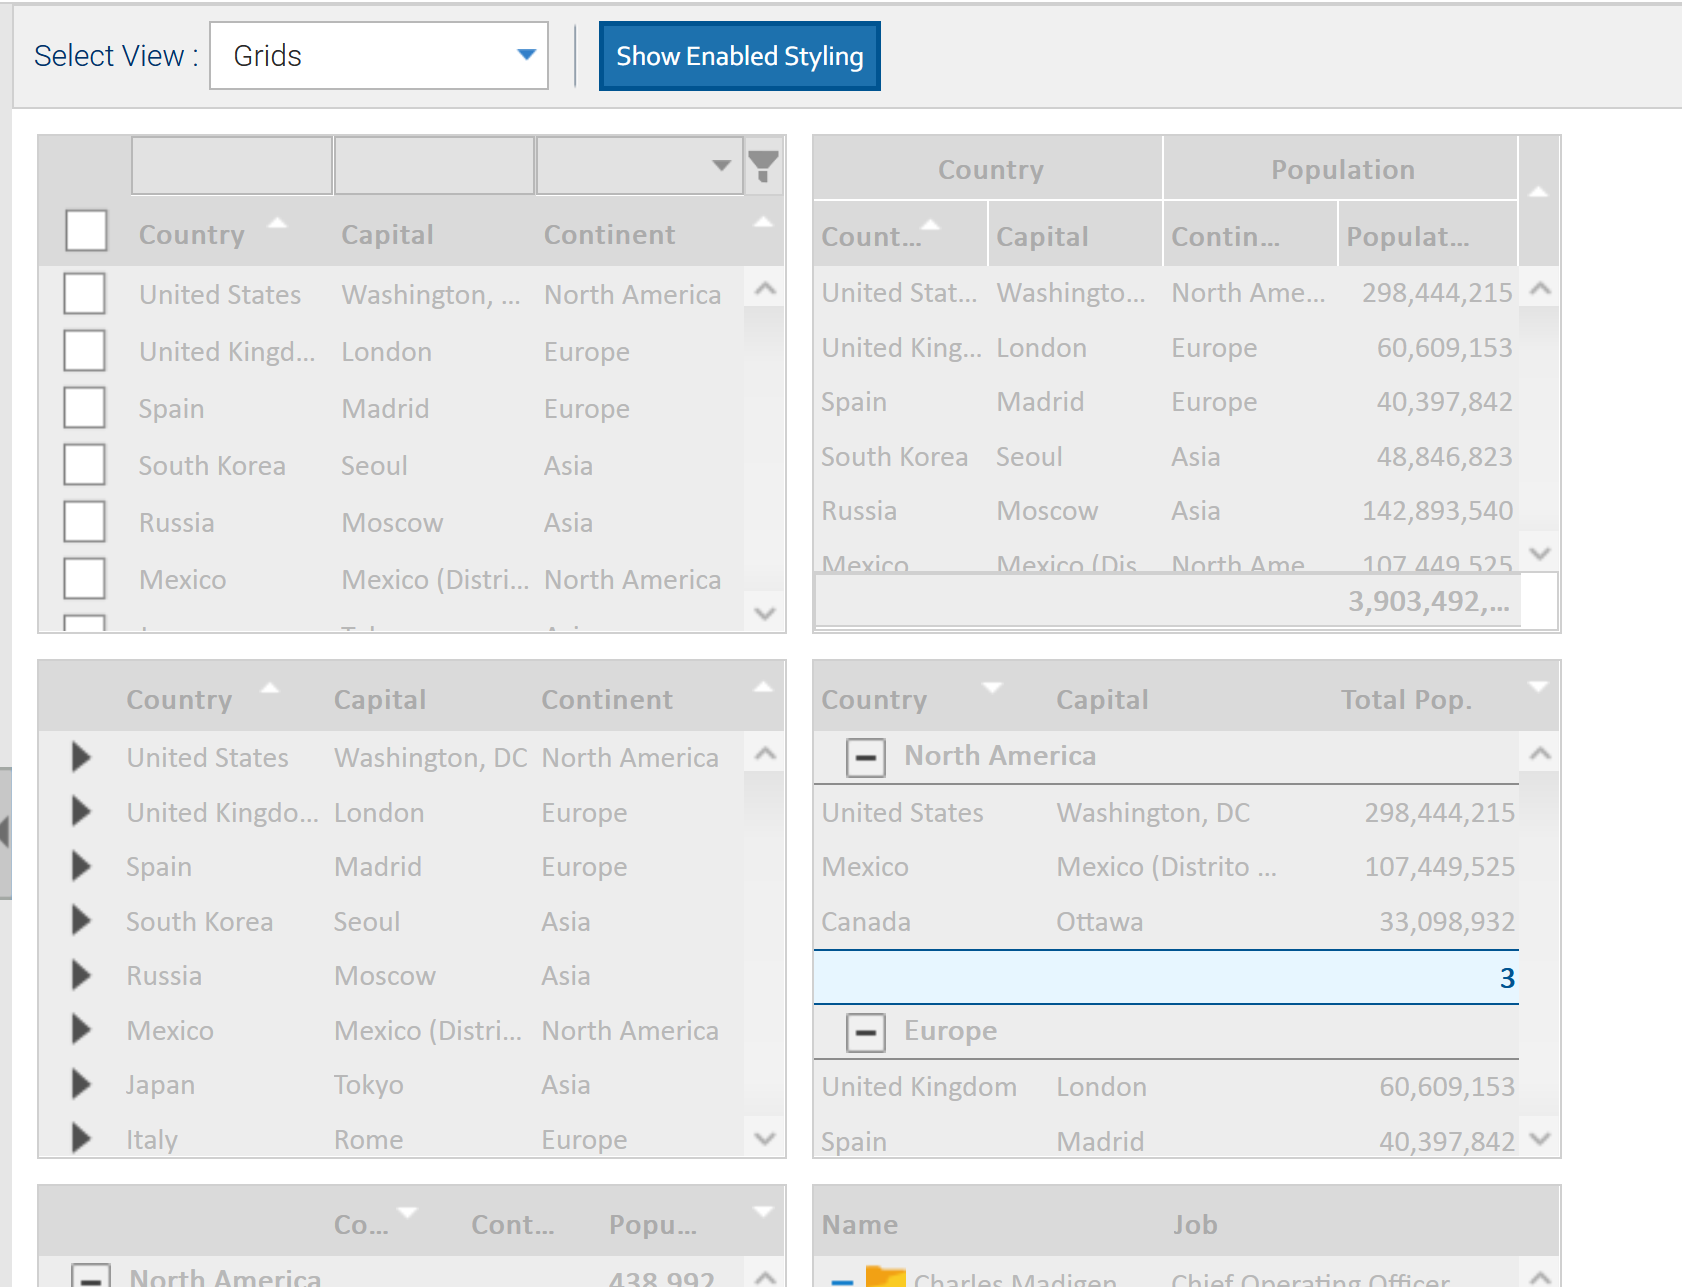Open the Continent filter dropdown arrow
Image resolution: width=1682 pixels, height=1287 pixels.
721,165
